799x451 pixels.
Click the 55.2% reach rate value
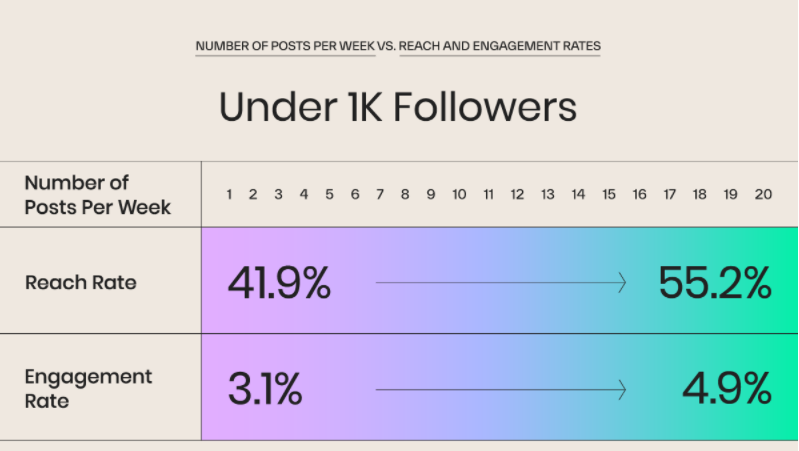point(714,284)
